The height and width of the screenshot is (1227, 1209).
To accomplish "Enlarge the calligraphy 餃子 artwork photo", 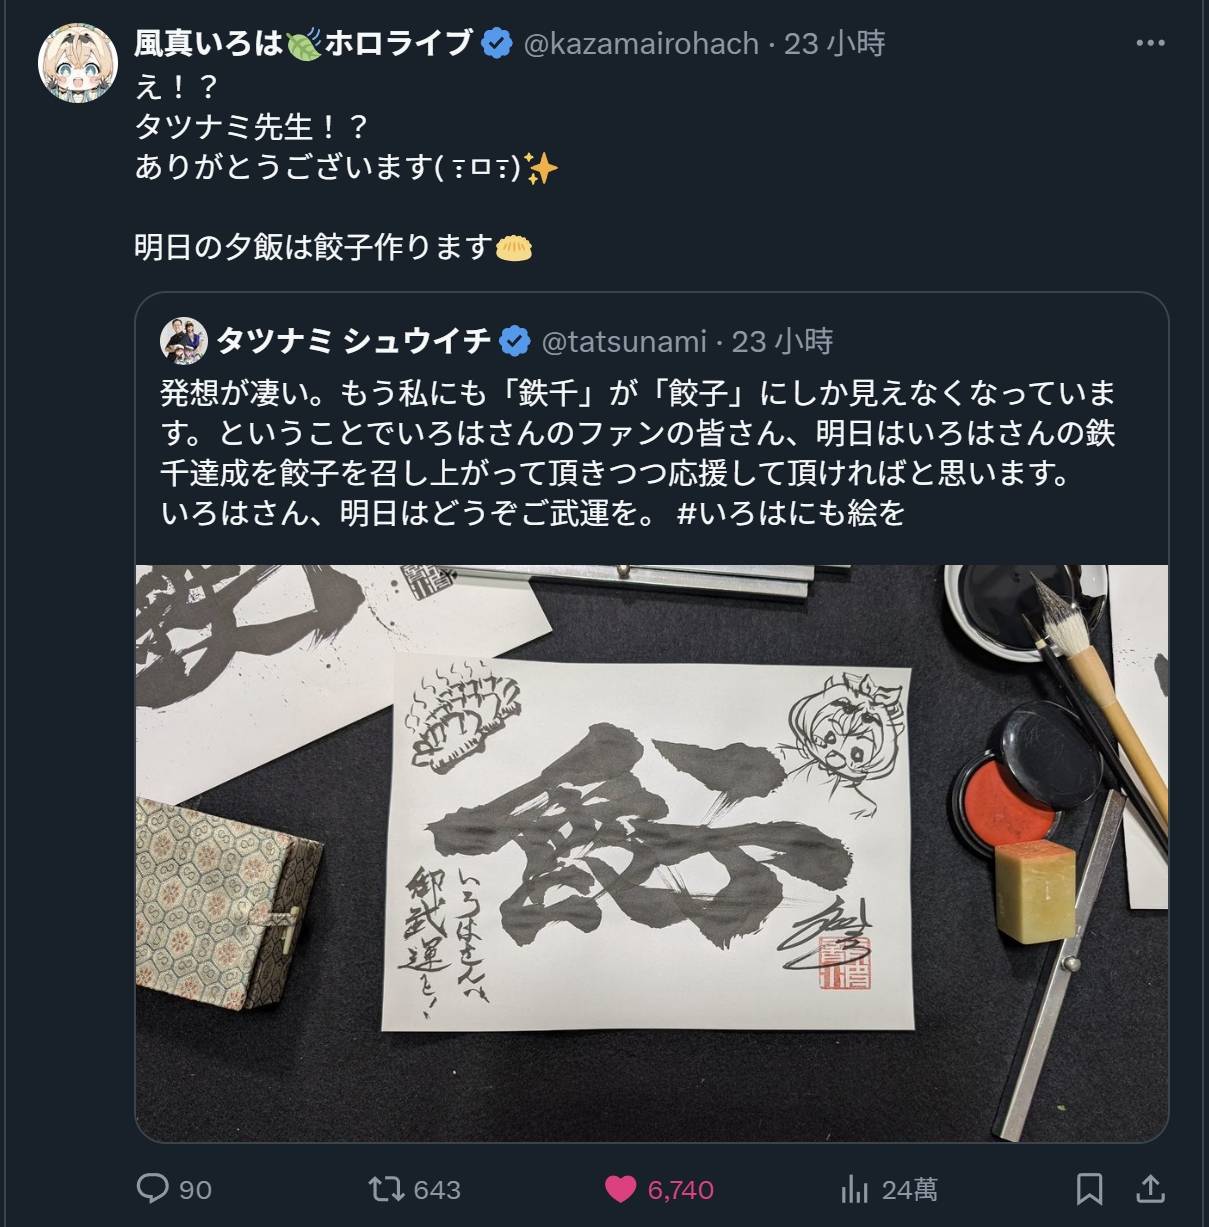I will coord(652,853).
